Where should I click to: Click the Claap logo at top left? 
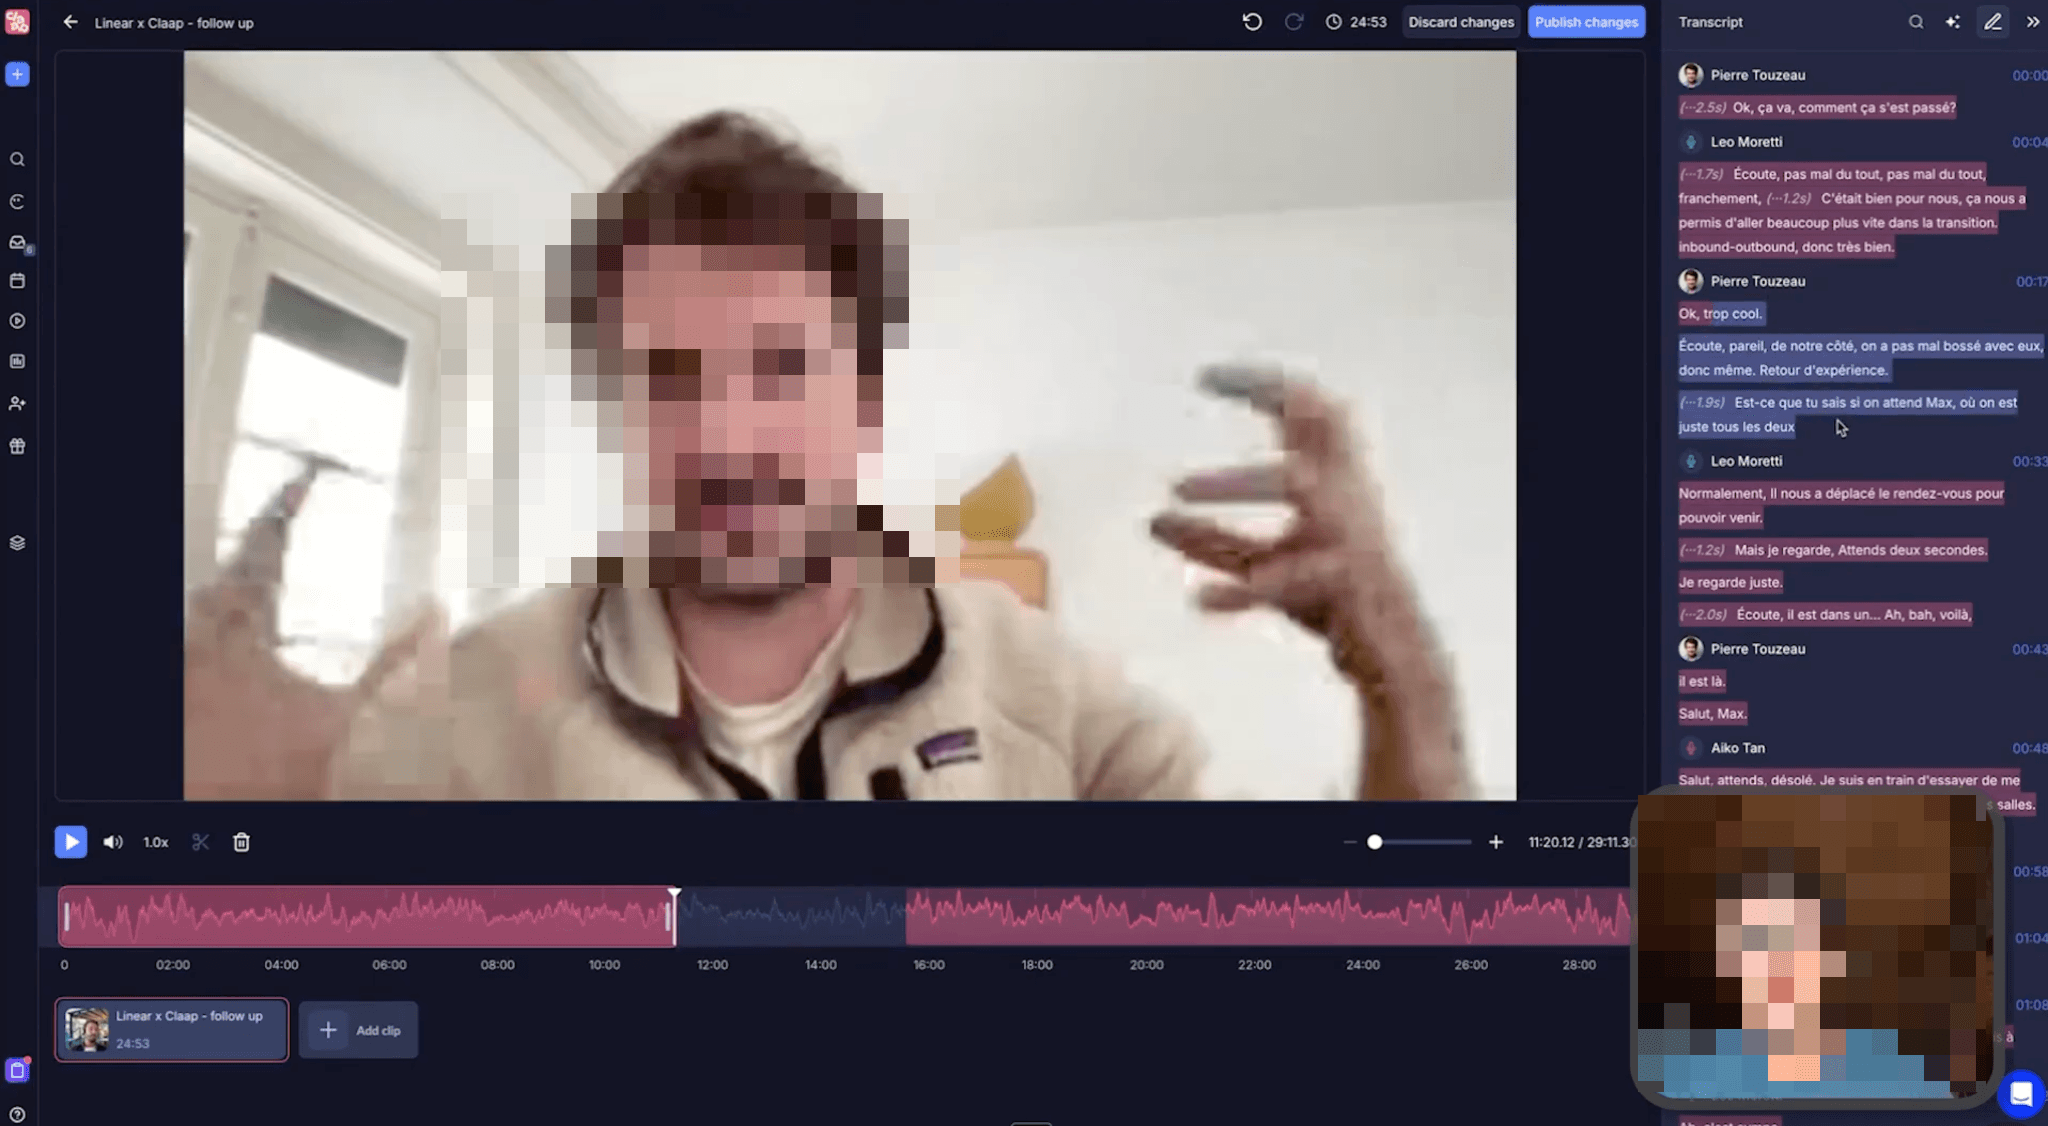(17, 22)
